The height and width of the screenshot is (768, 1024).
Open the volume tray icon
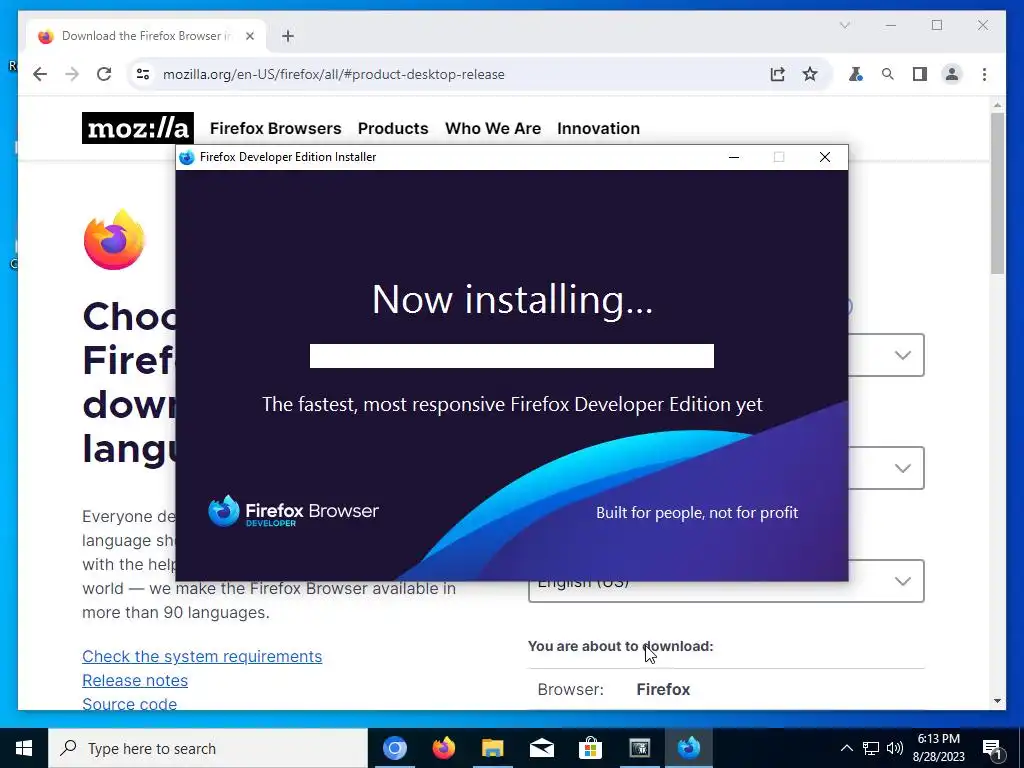tap(895, 748)
